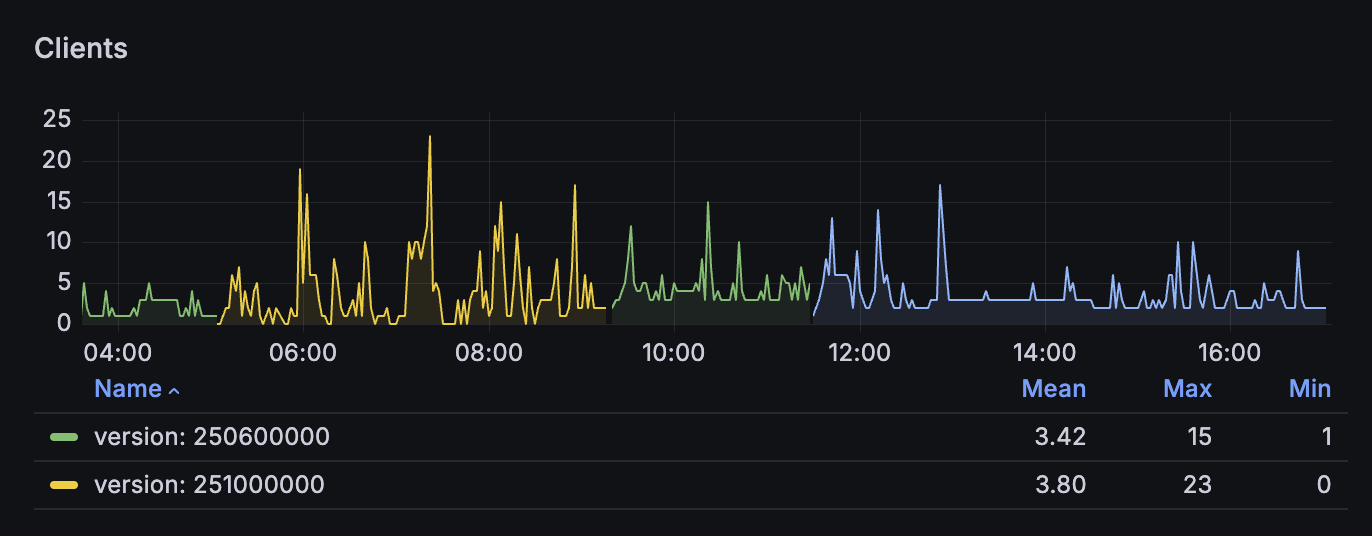Click the 3.80 mean value

tap(1062, 485)
